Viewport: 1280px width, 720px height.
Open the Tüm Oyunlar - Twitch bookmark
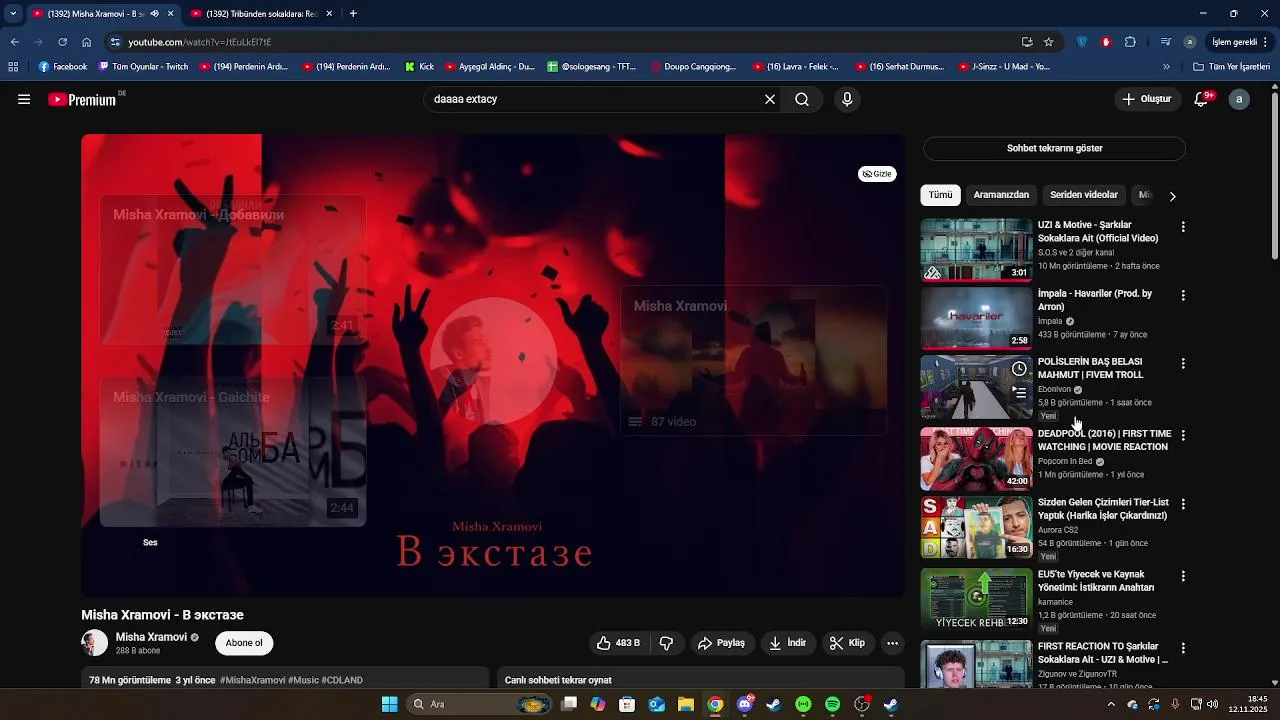coord(143,67)
